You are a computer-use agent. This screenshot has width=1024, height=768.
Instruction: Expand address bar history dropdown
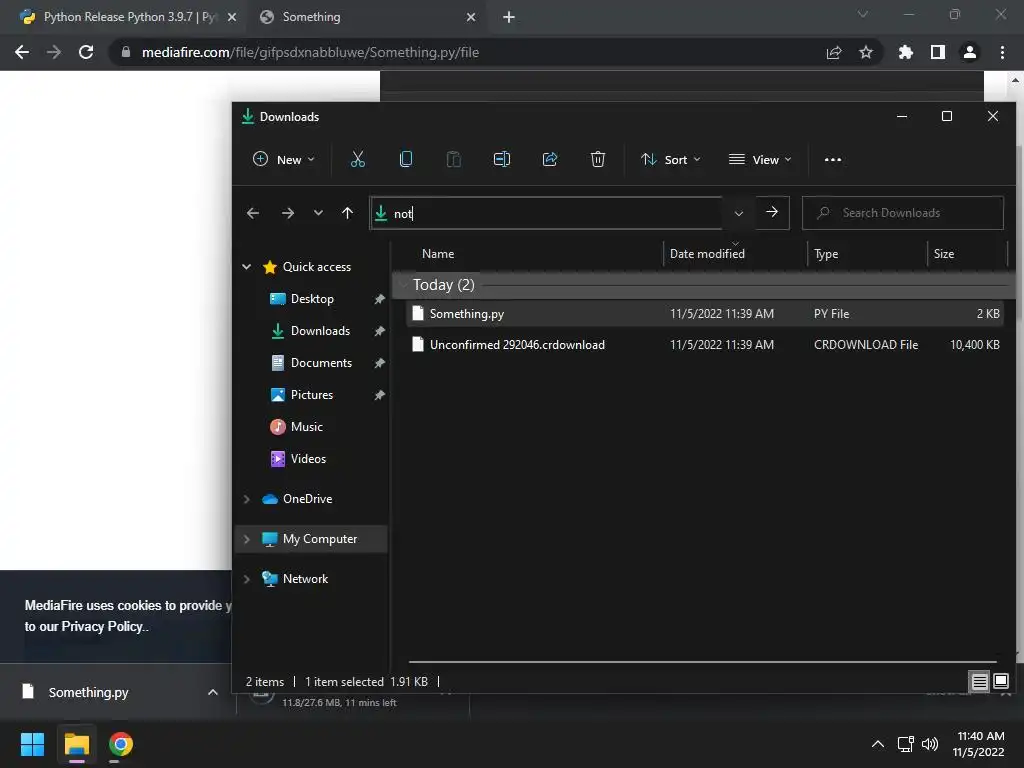pos(739,213)
